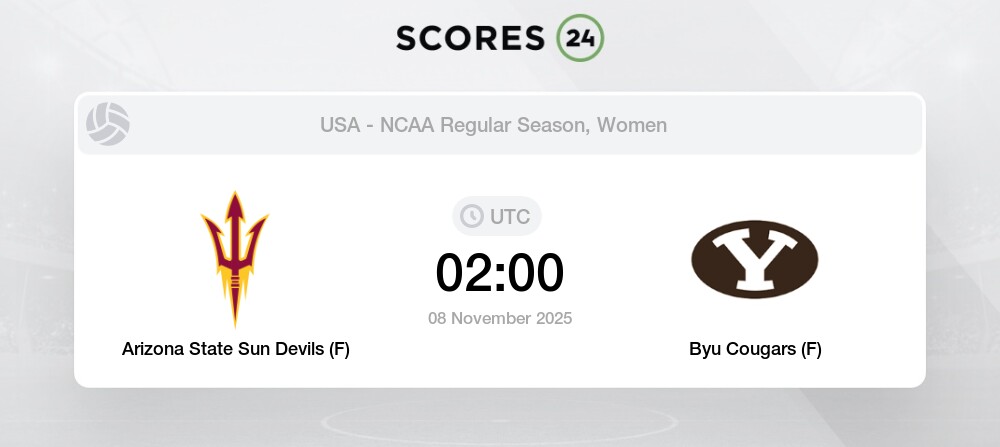This screenshot has height=447, width=1000.
Task: Open Arizona State Sun Devils (F) team name
Action: [x=236, y=349]
